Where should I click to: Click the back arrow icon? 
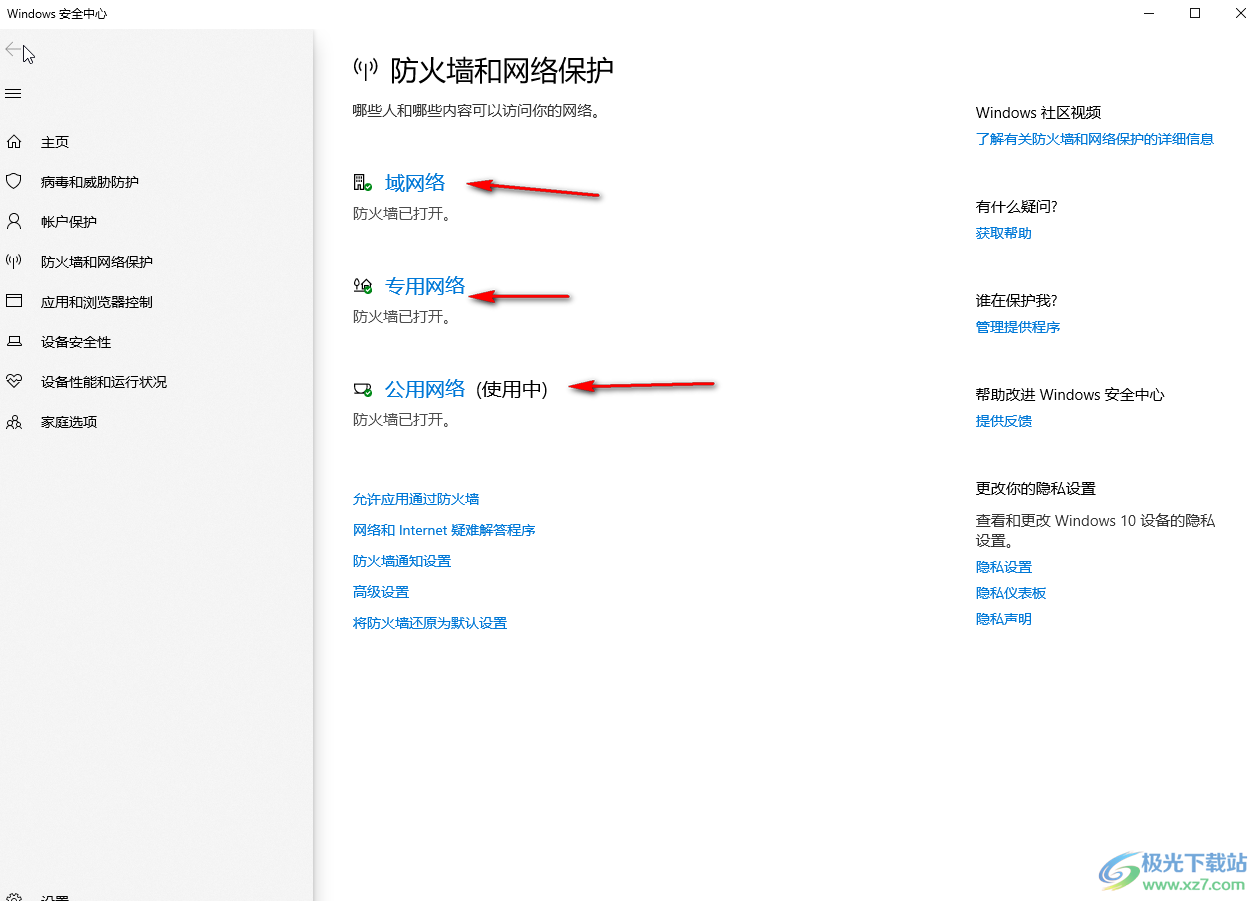pos(13,49)
